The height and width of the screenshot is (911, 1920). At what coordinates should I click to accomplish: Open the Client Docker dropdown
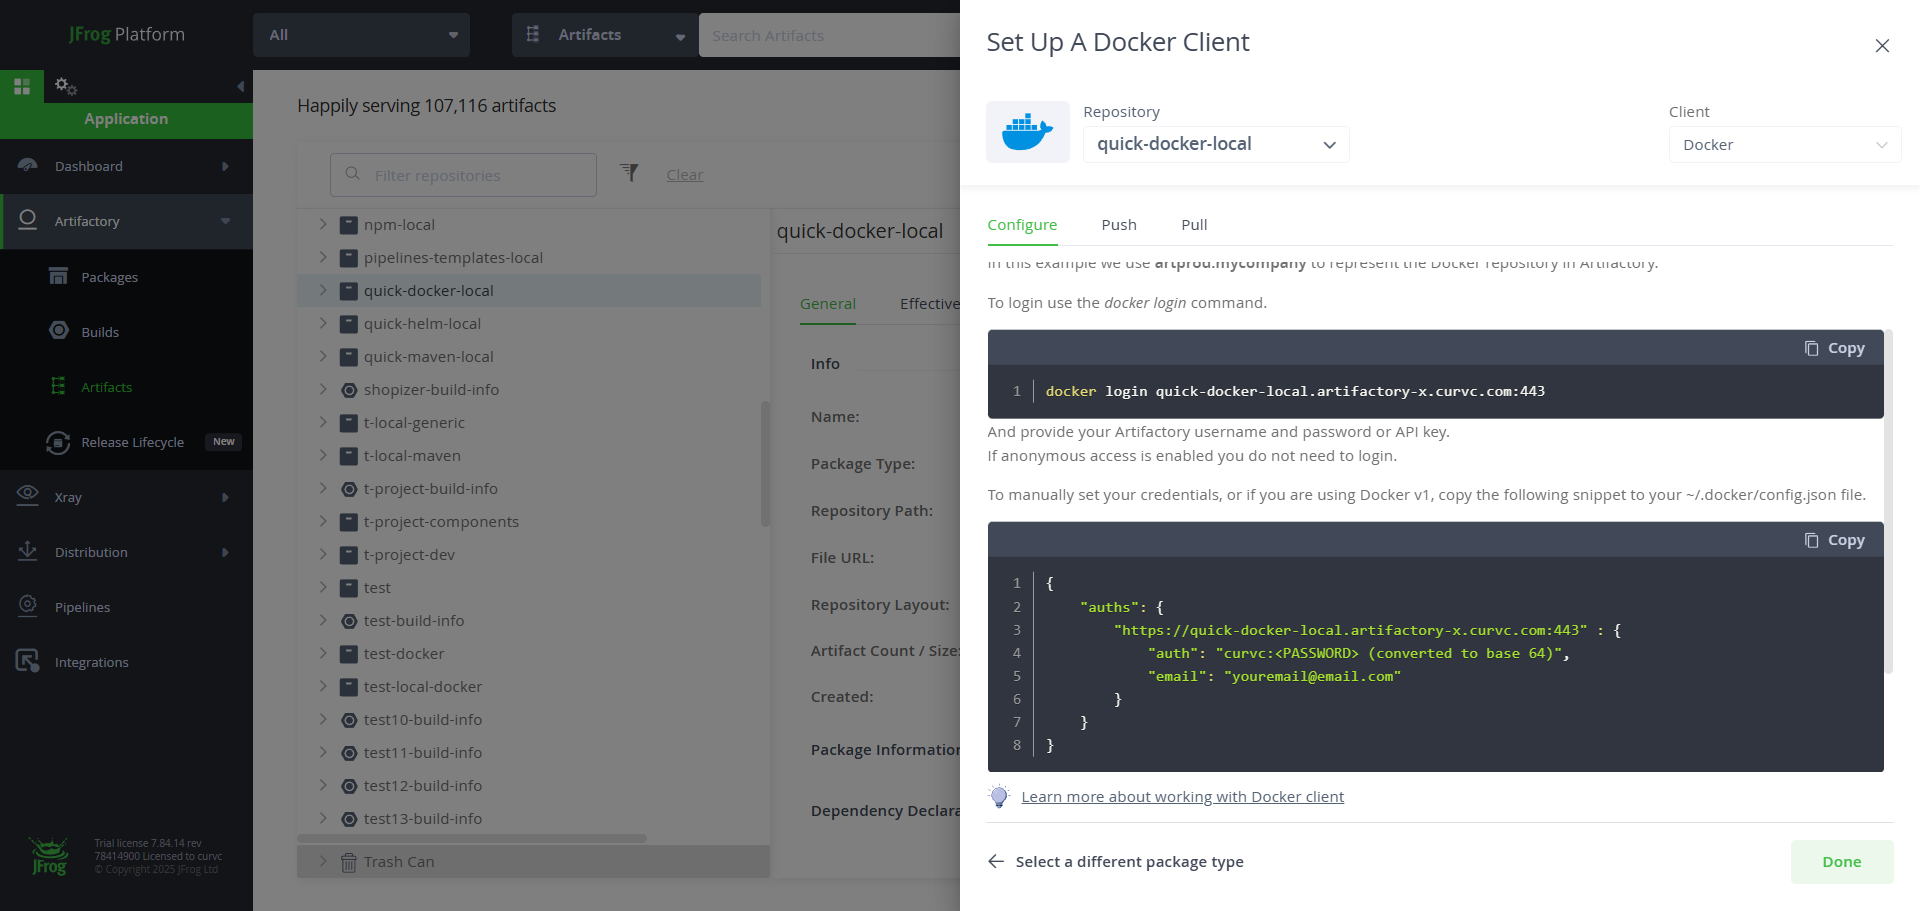[1785, 145]
